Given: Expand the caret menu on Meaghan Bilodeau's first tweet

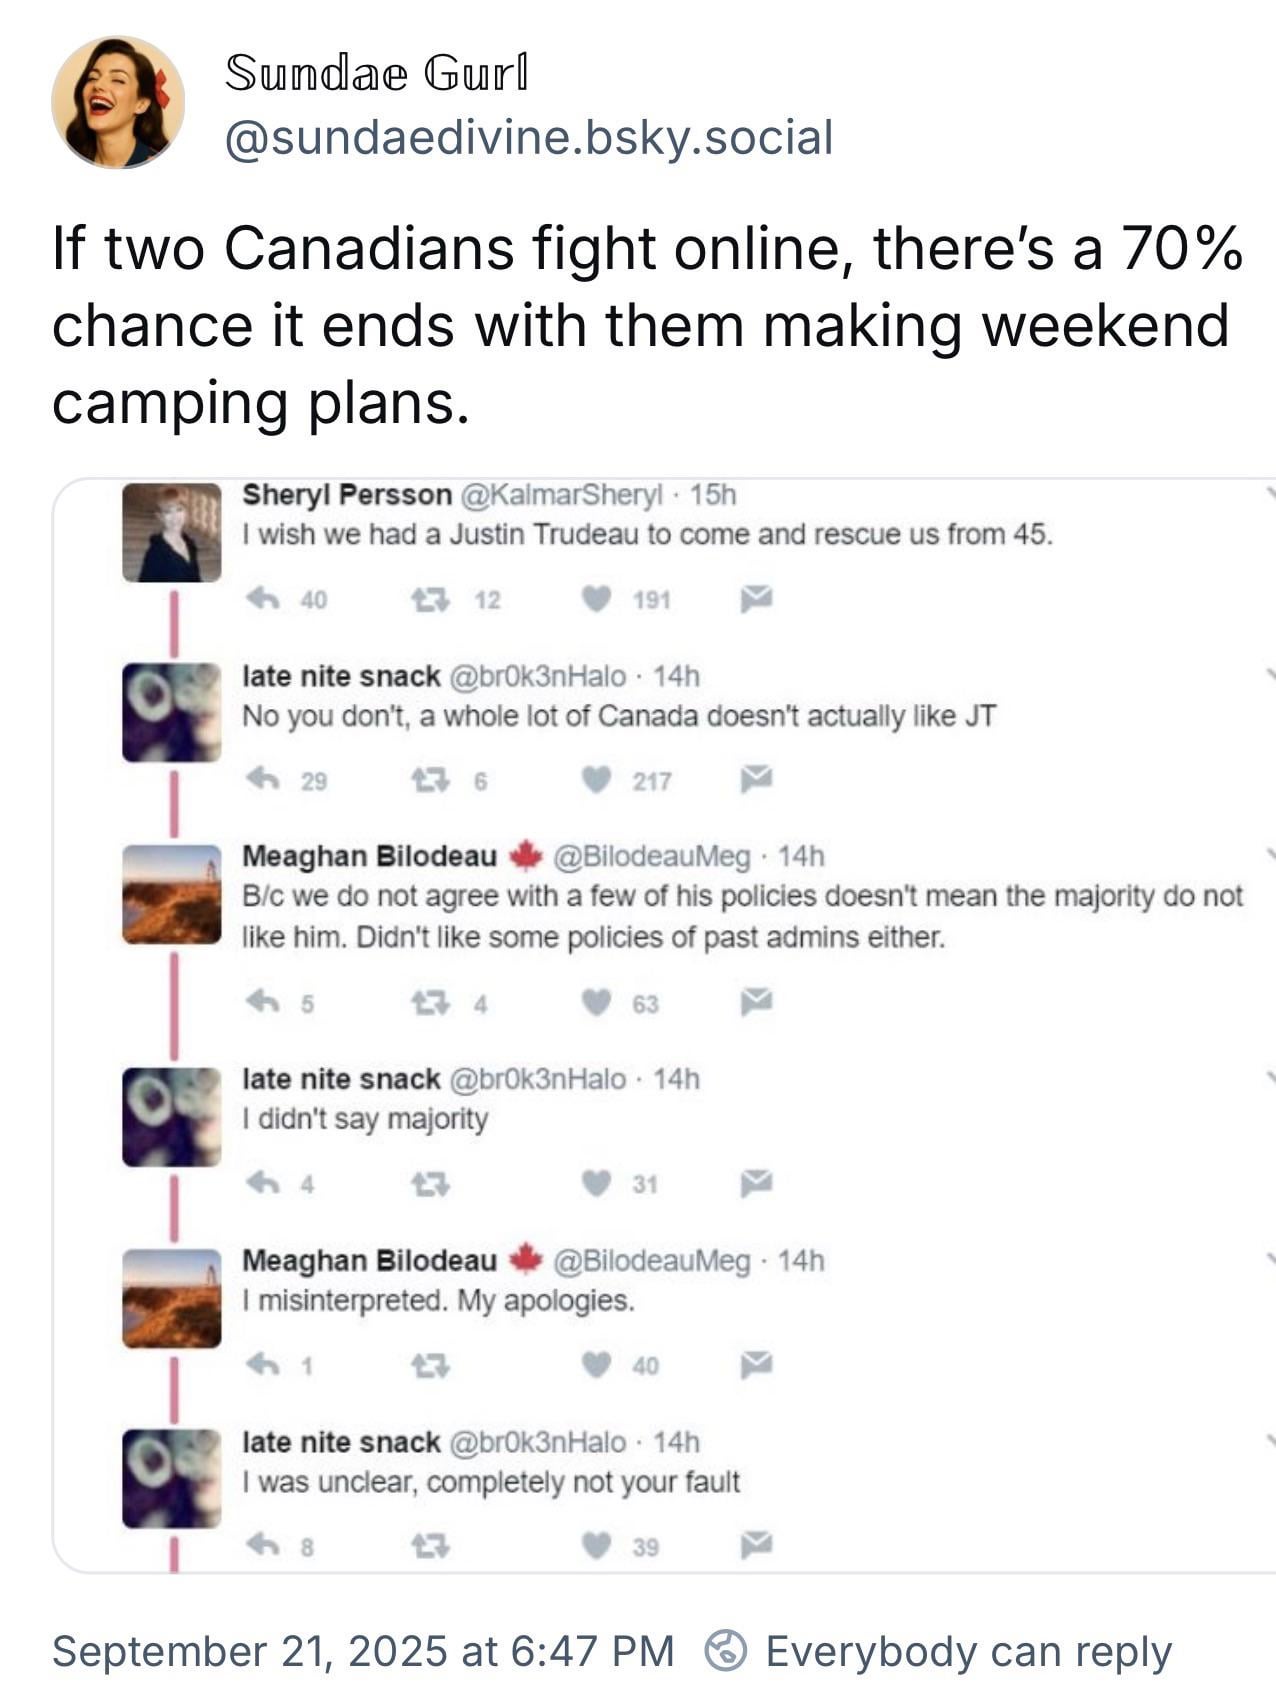Looking at the screenshot, I should (1269, 854).
